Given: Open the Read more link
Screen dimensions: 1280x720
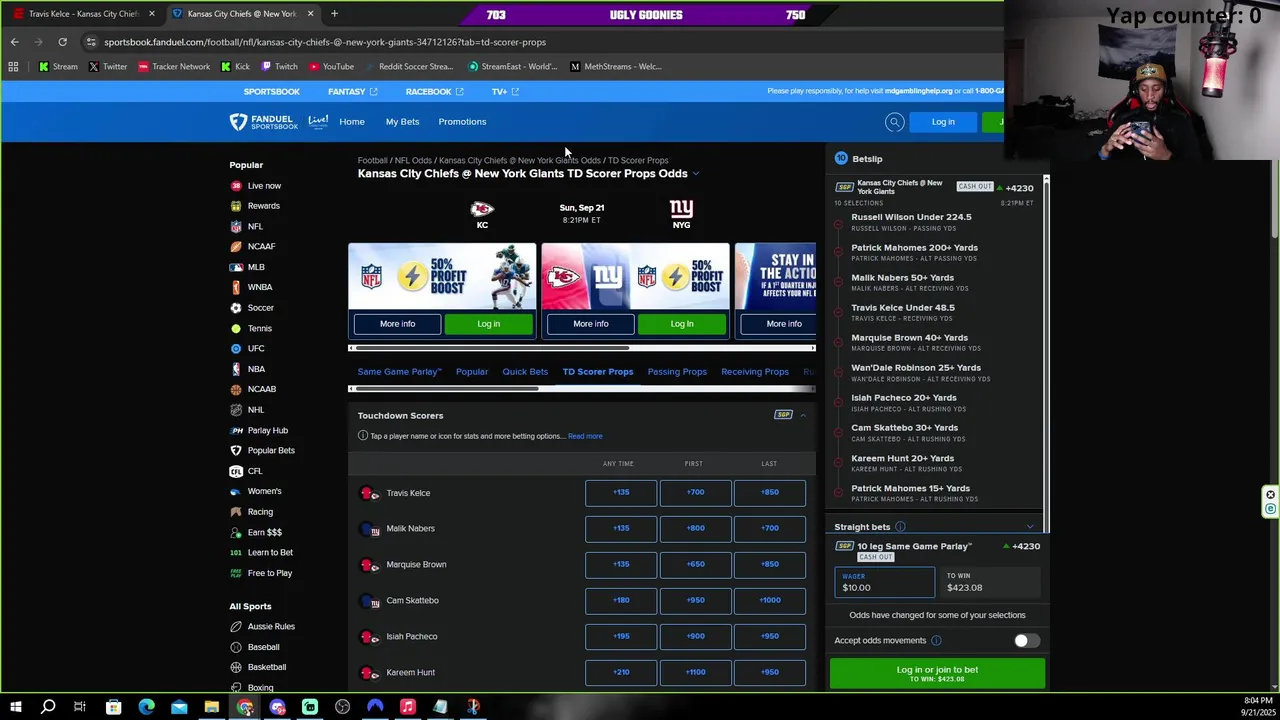Looking at the screenshot, I should point(585,437).
